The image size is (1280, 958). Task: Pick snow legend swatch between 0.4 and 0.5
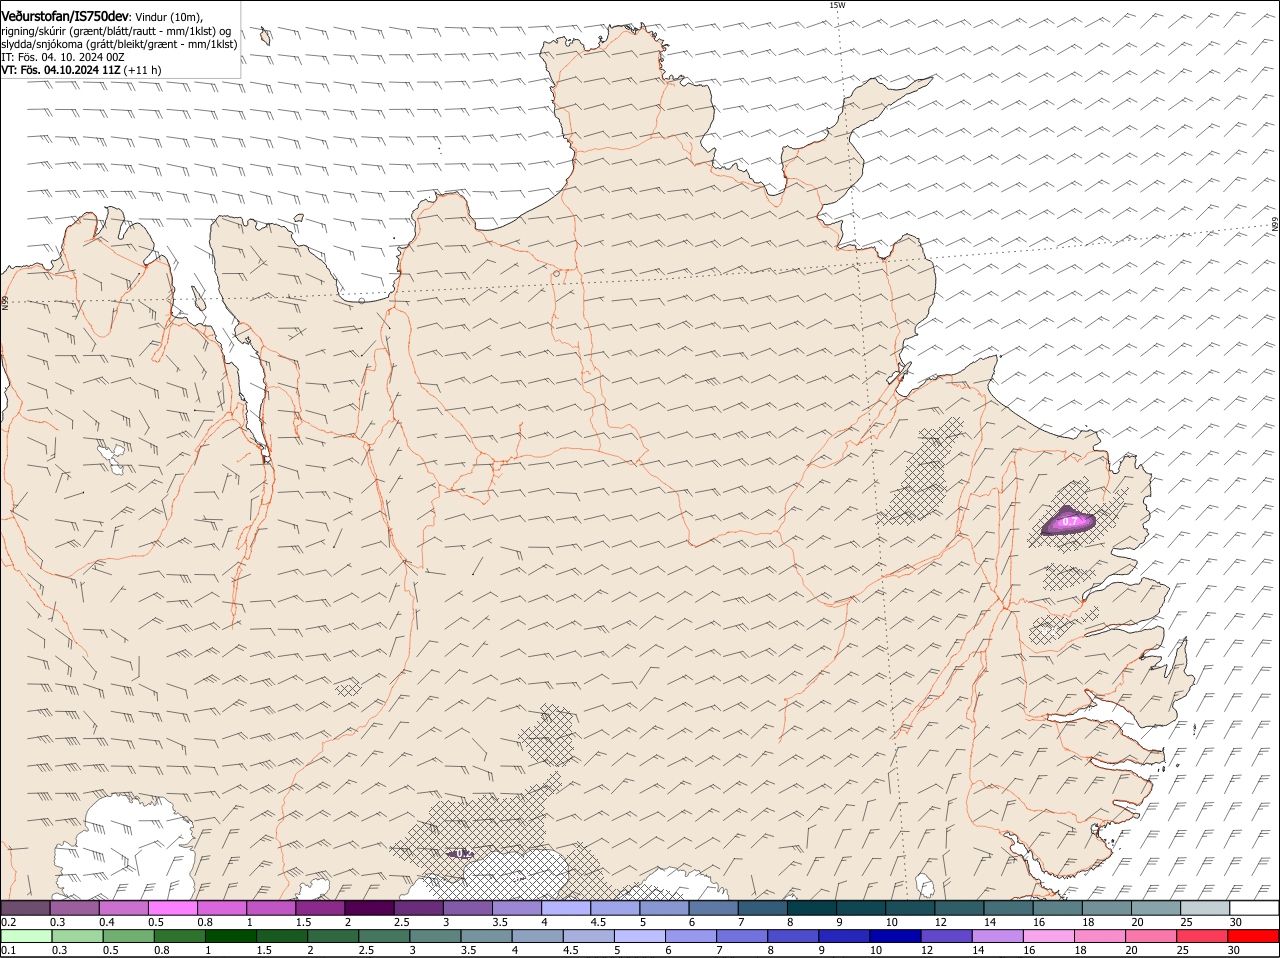[123, 907]
